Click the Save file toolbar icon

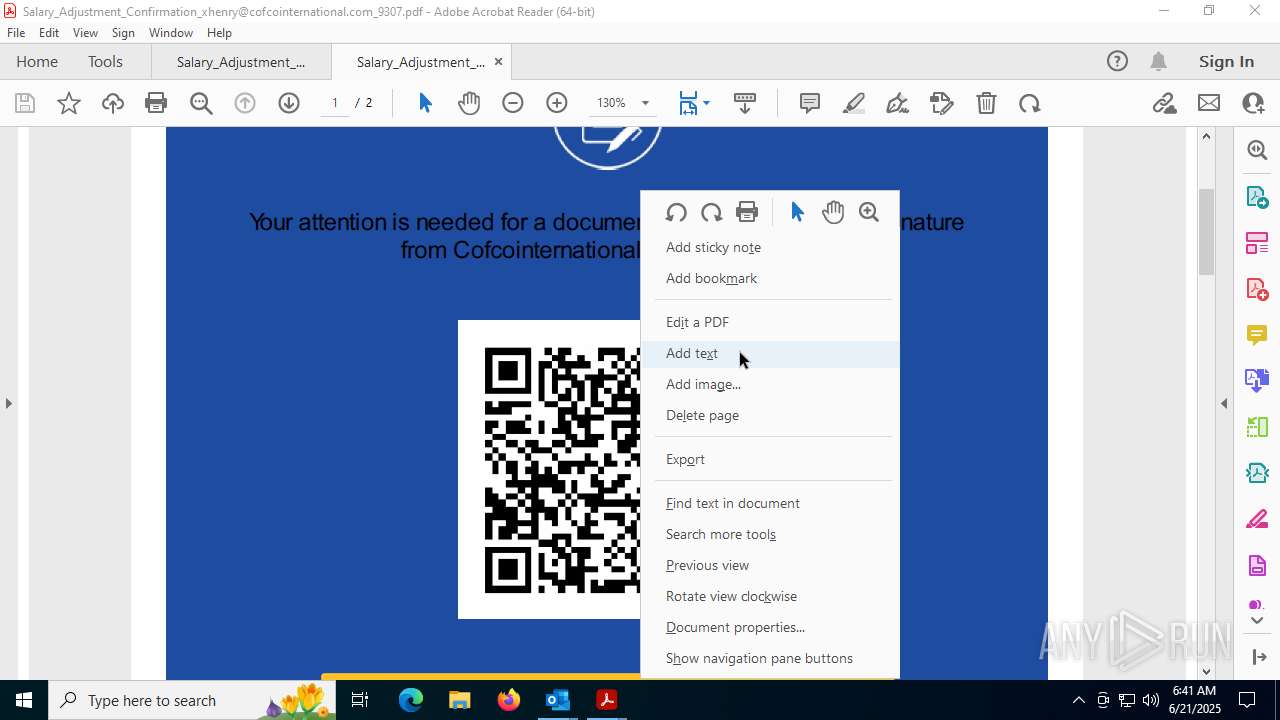click(x=25, y=103)
